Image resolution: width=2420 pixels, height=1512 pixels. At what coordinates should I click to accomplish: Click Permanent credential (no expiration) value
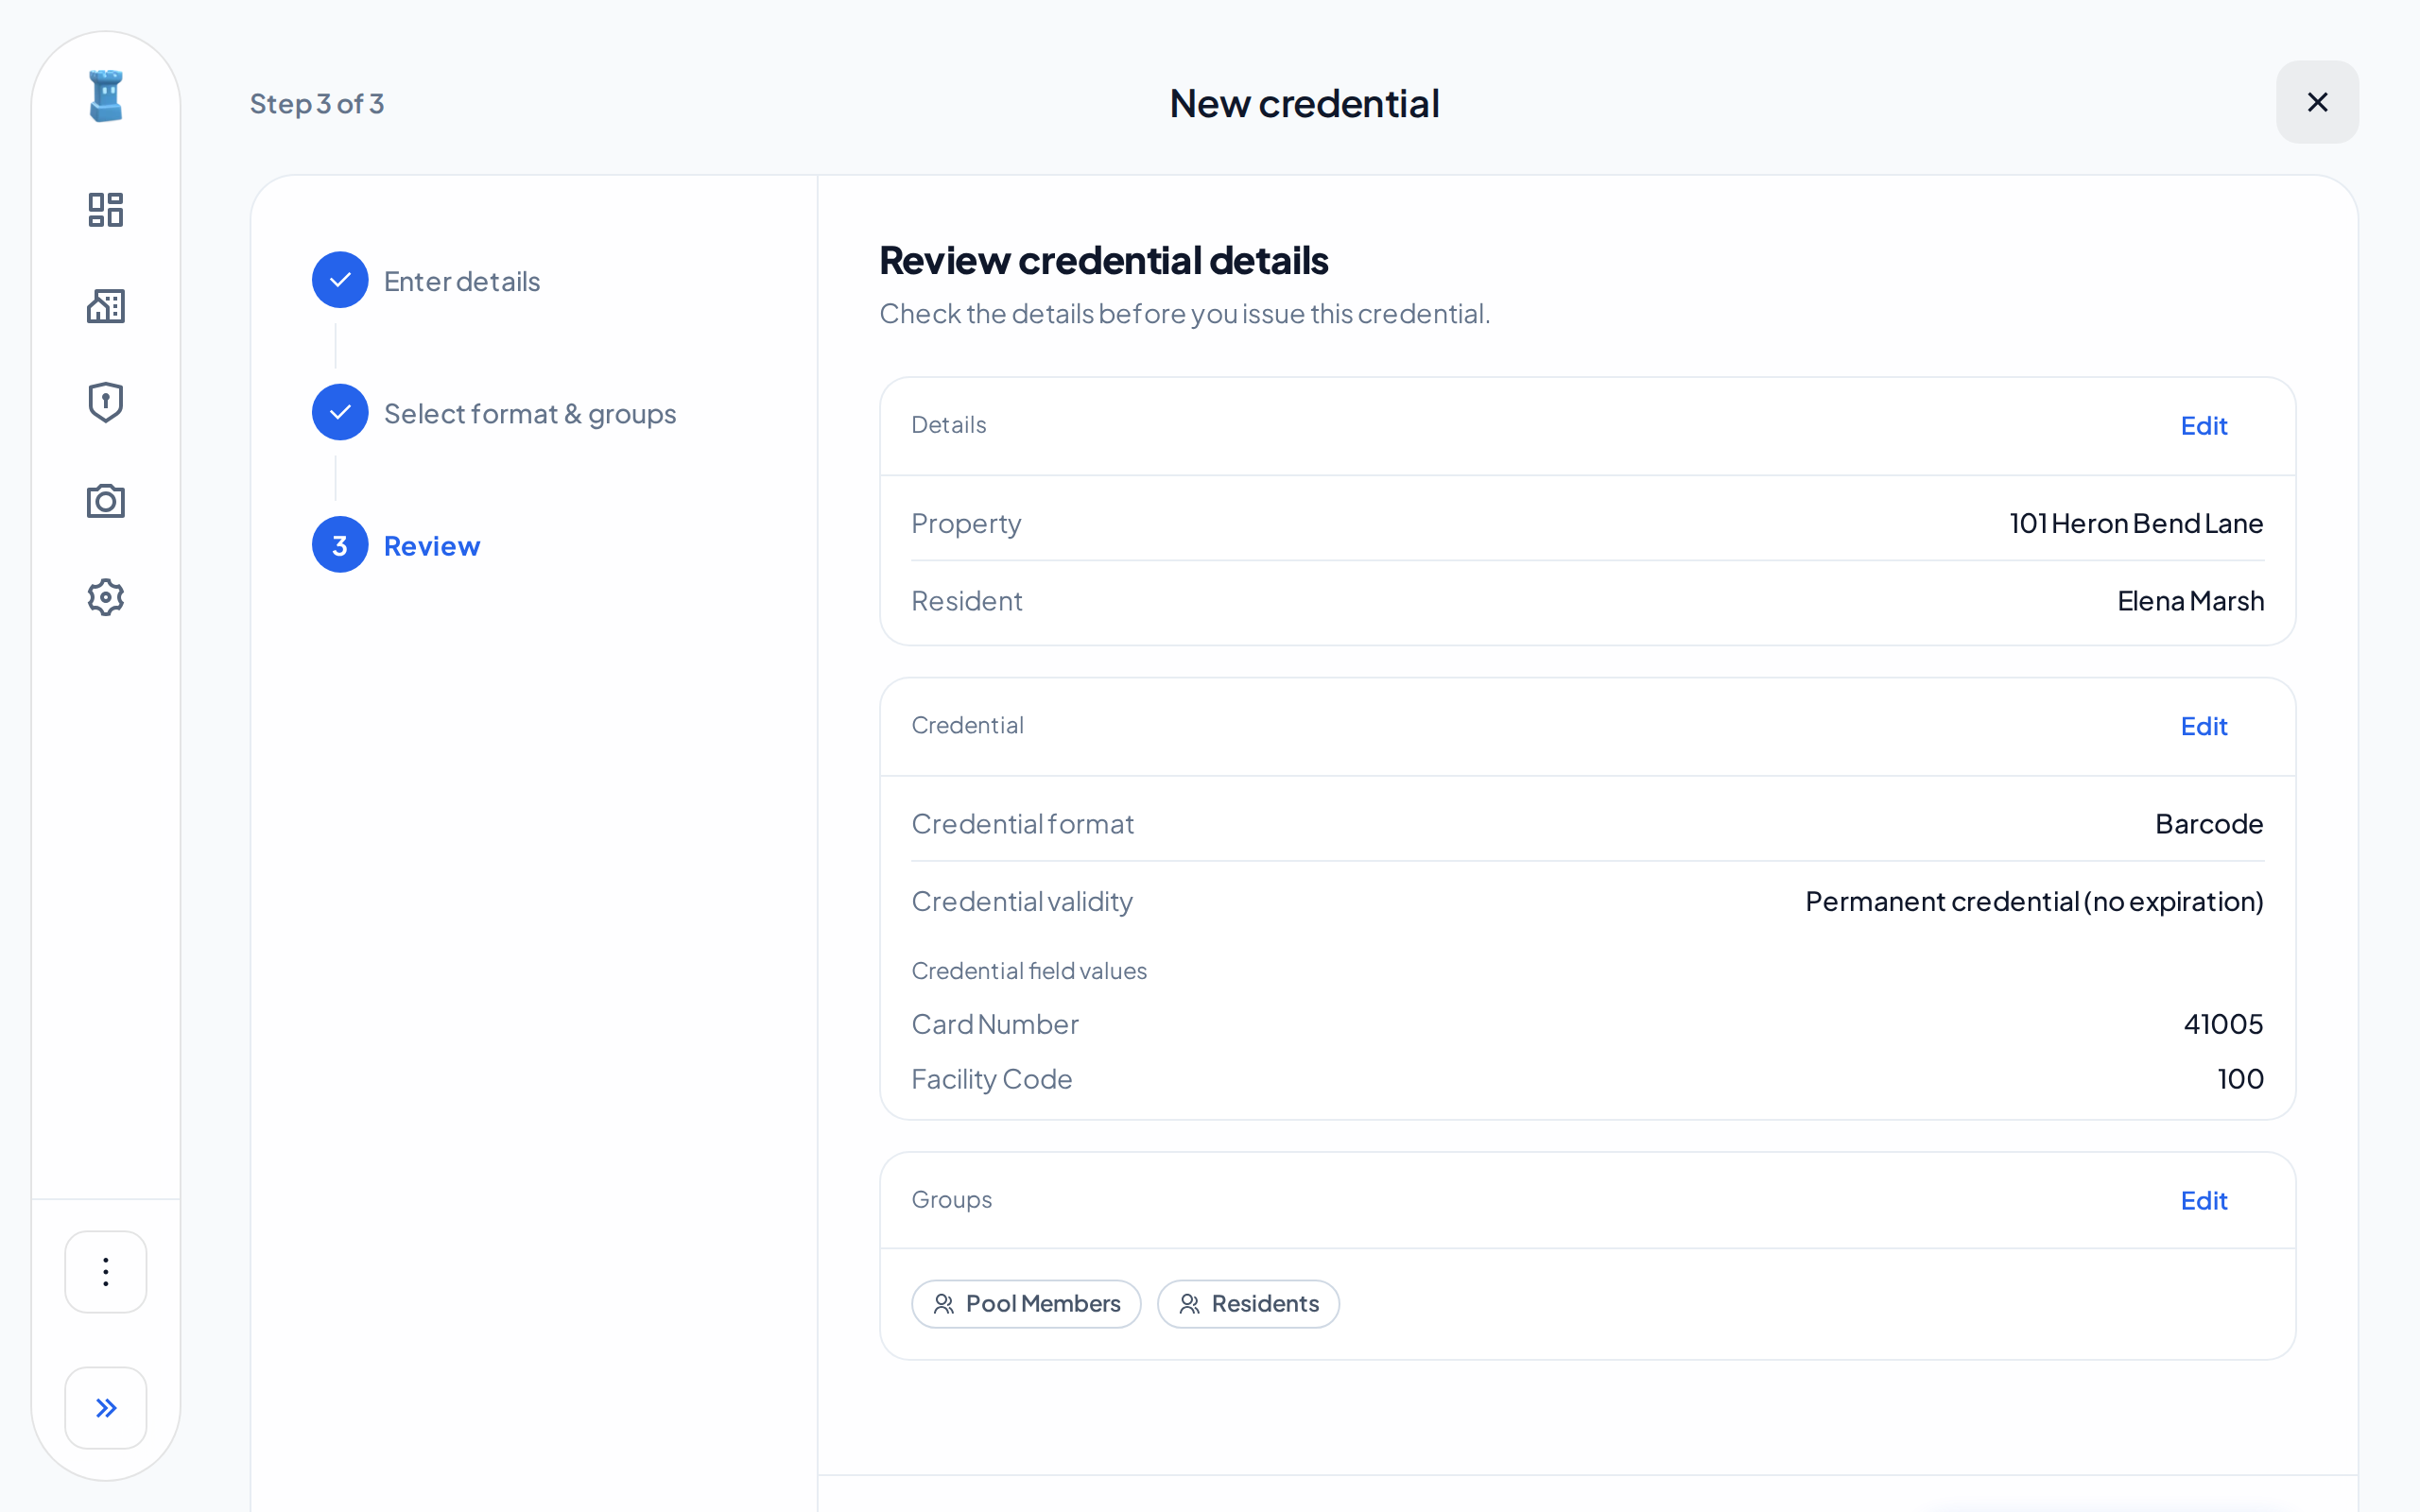point(2034,902)
